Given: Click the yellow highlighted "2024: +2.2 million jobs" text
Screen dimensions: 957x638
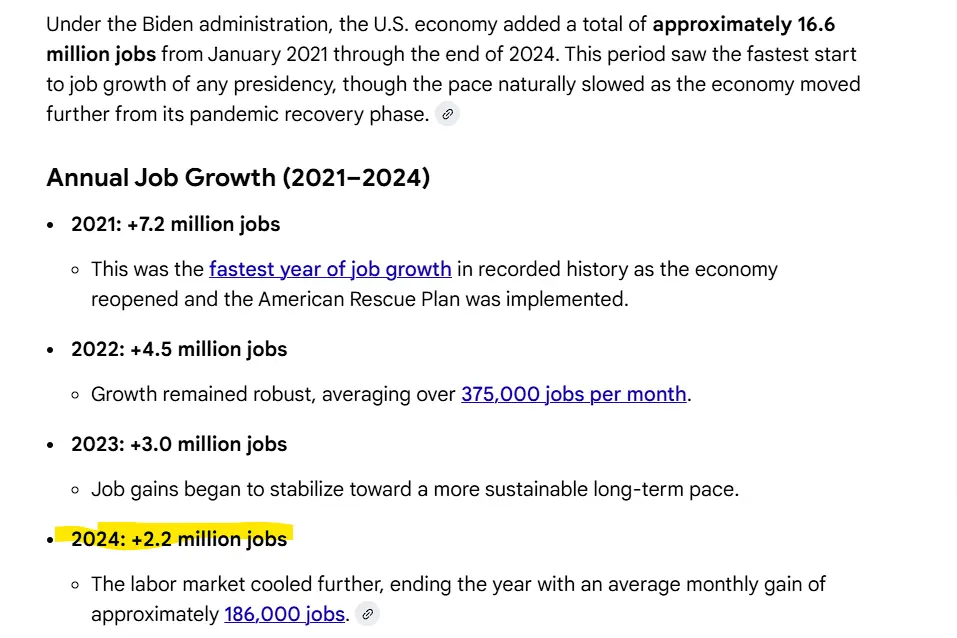Looking at the screenshot, I should click(179, 539).
